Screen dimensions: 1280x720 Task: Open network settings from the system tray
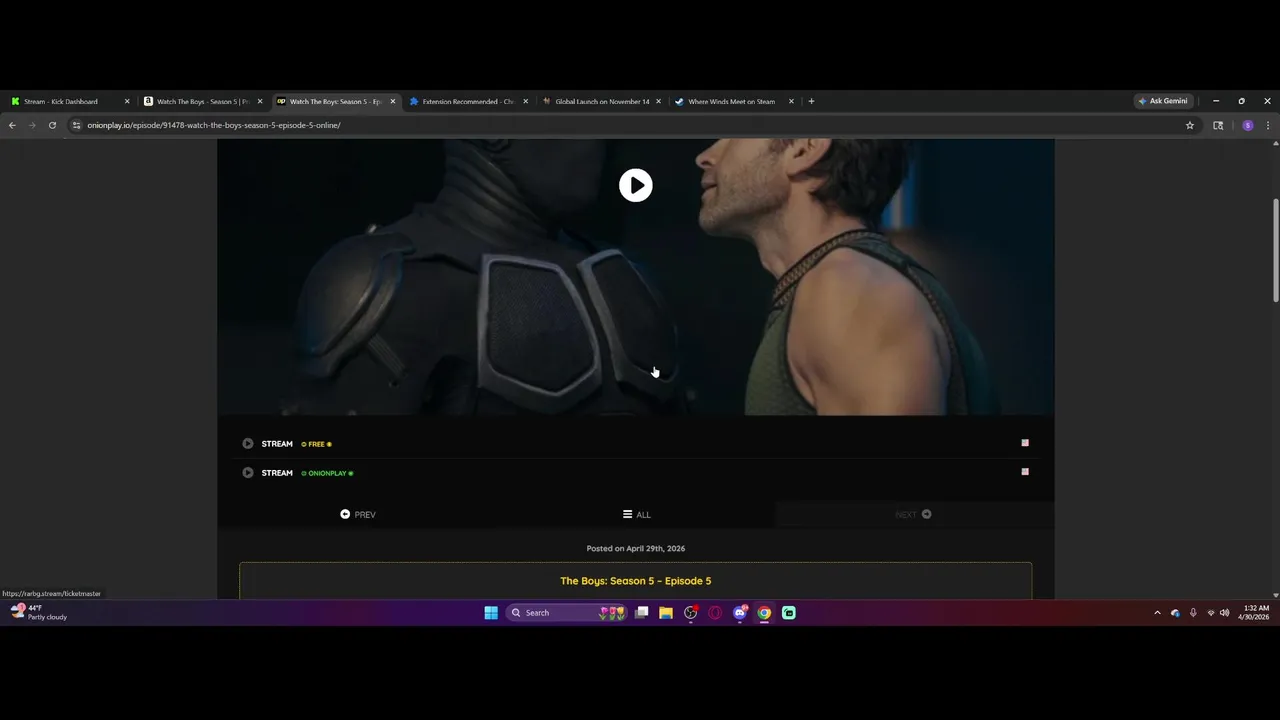coord(1211,613)
